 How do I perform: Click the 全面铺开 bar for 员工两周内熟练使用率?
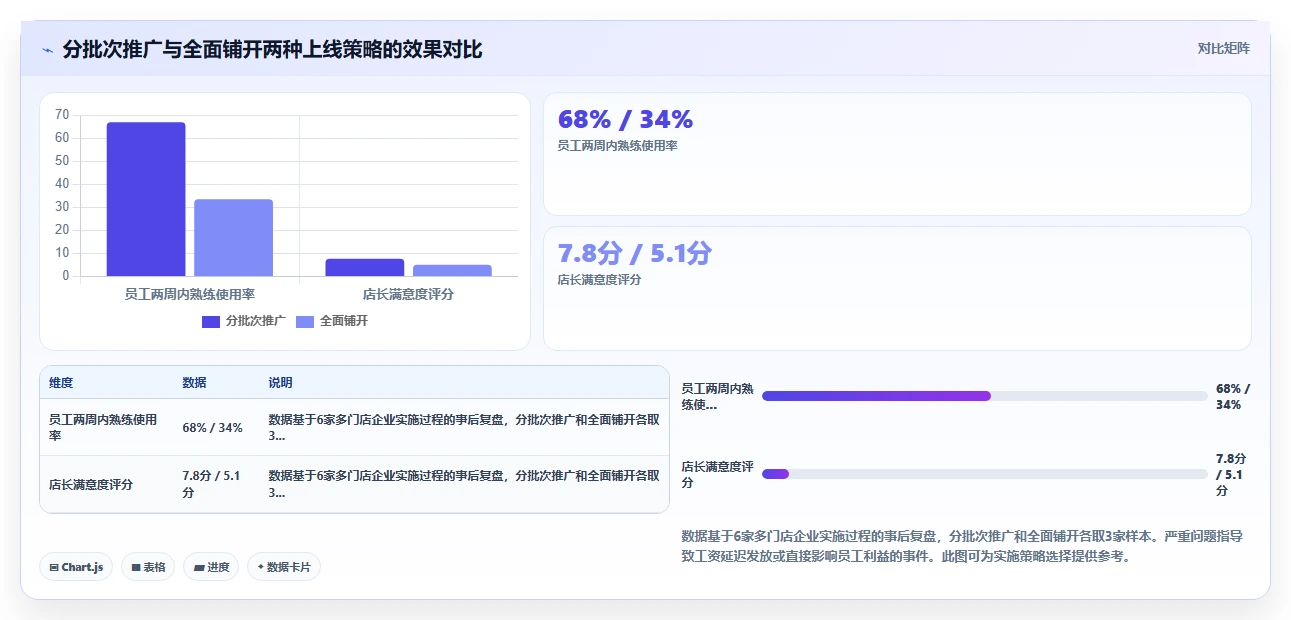(233, 238)
